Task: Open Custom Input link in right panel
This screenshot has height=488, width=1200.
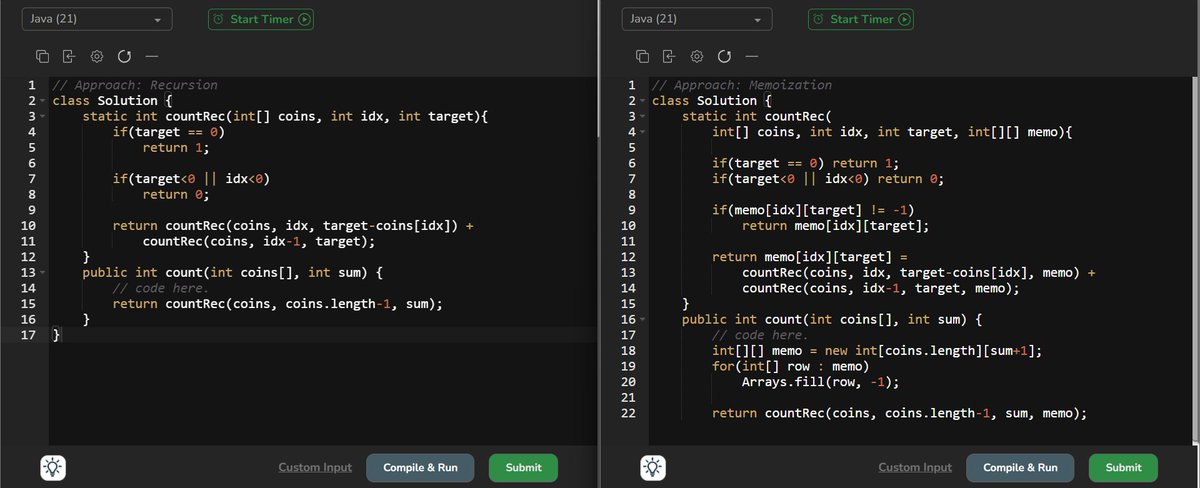Action: pyautogui.click(x=915, y=467)
